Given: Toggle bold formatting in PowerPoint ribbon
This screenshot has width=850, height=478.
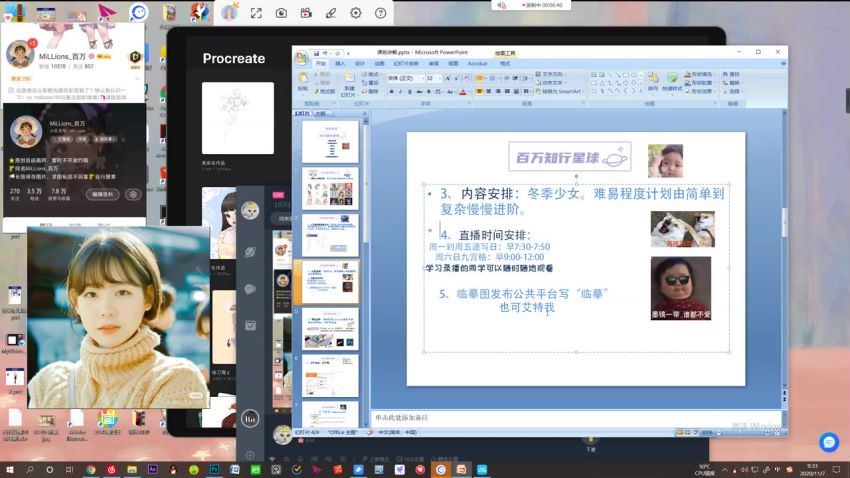Looking at the screenshot, I should pyautogui.click(x=391, y=92).
